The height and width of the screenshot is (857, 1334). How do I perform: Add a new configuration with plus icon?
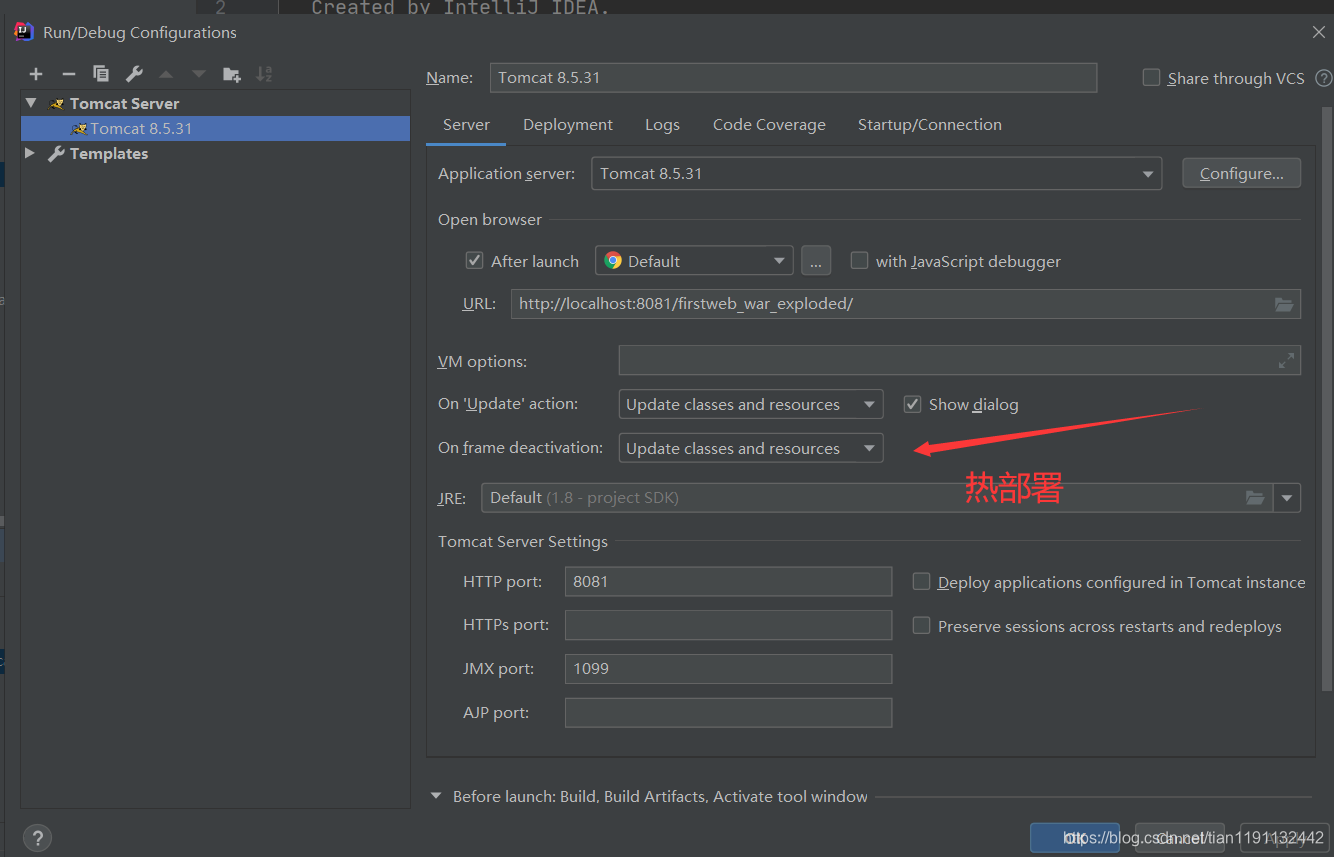pyautogui.click(x=36, y=74)
